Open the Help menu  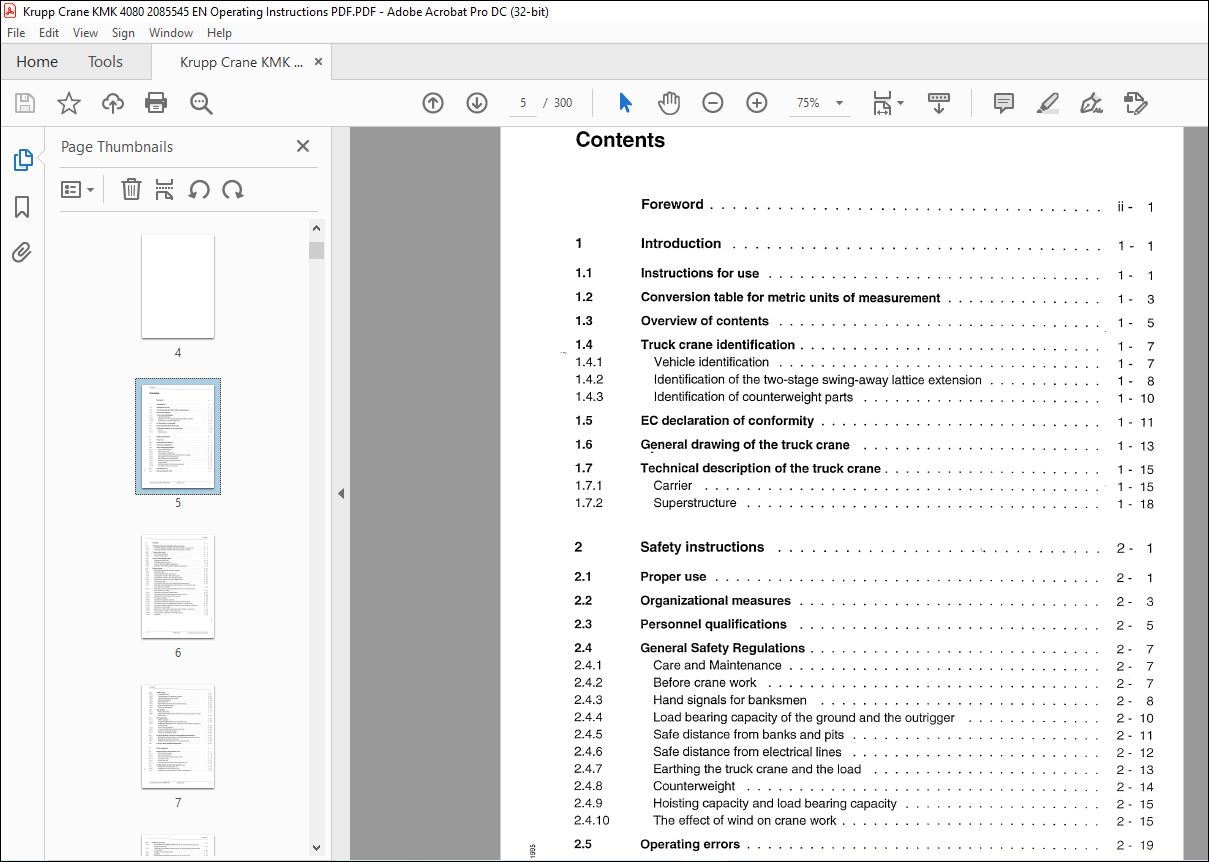(219, 33)
